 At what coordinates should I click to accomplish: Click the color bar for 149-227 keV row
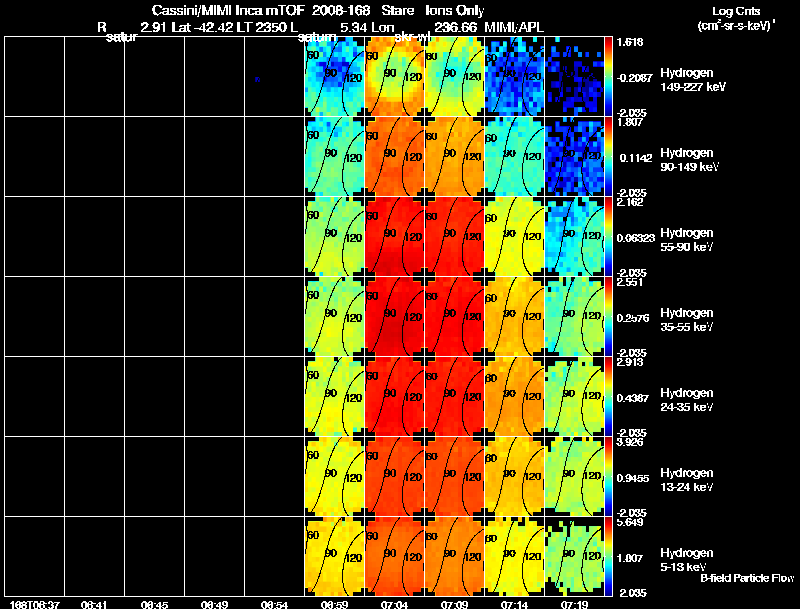608,77
